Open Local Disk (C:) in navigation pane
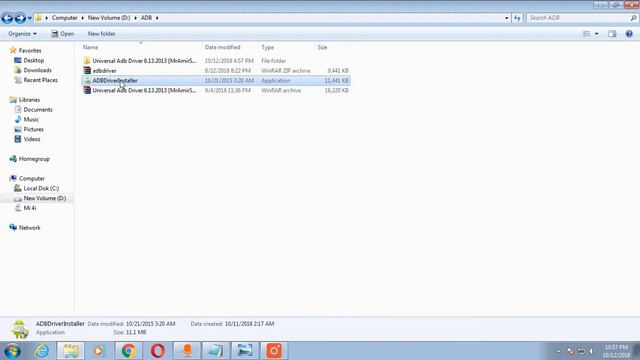 (41, 188)
